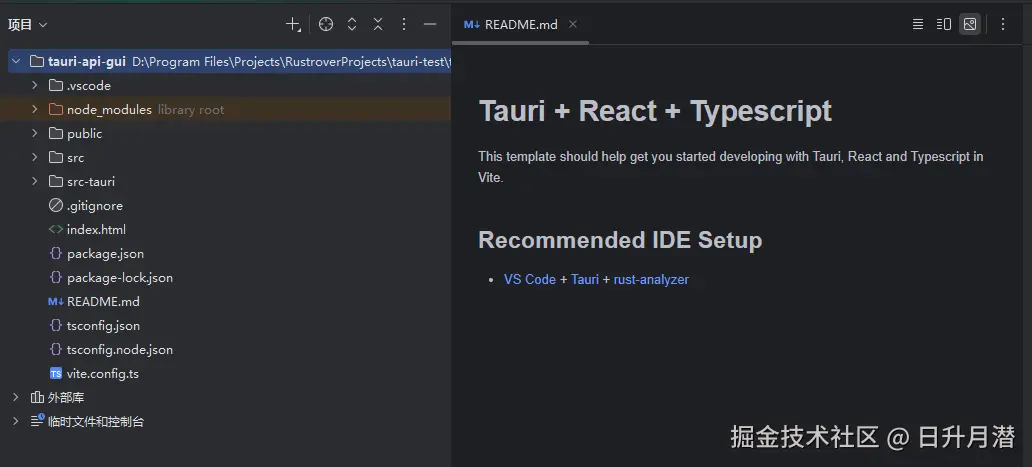Select README.md file name in tree
The width and height of the screenshot is (1032, 467).
(103, 301)
